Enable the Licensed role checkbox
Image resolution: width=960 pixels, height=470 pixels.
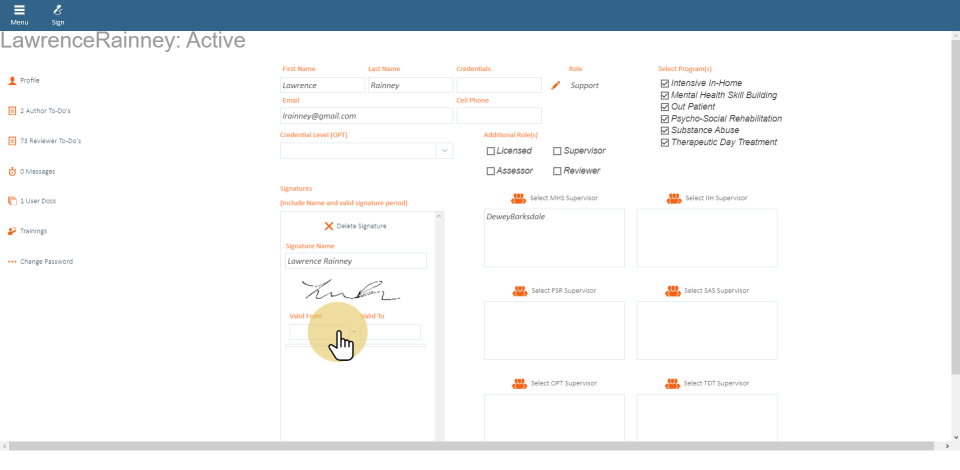click(491, 151)
